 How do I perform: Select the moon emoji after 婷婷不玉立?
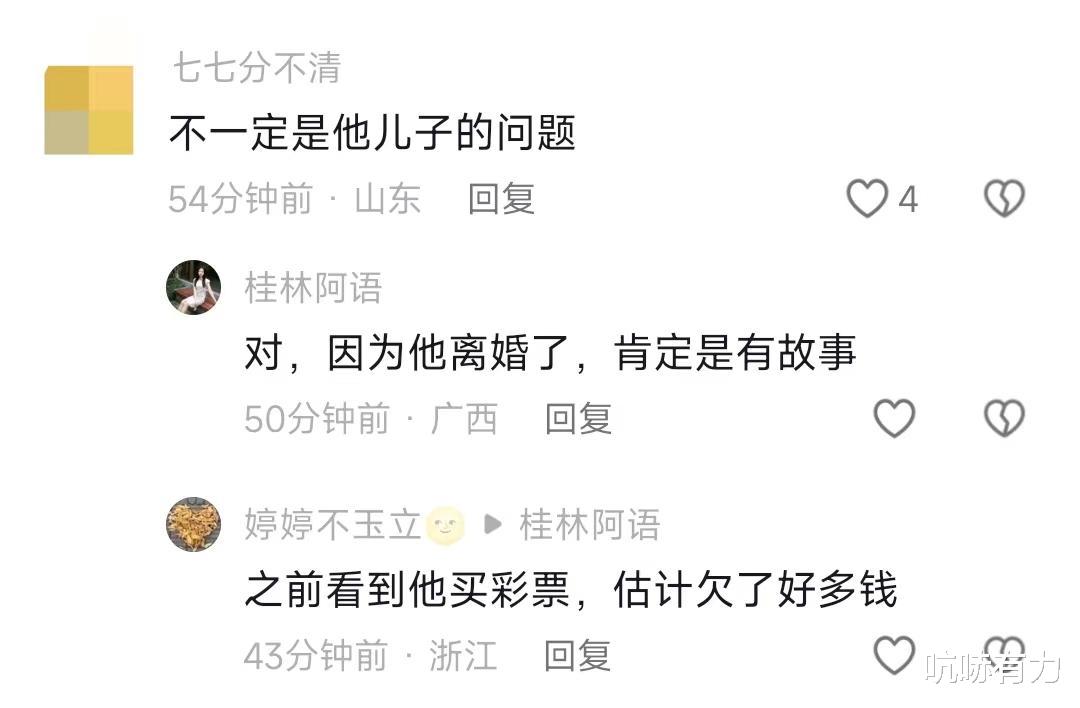click(x=446, y=526)
